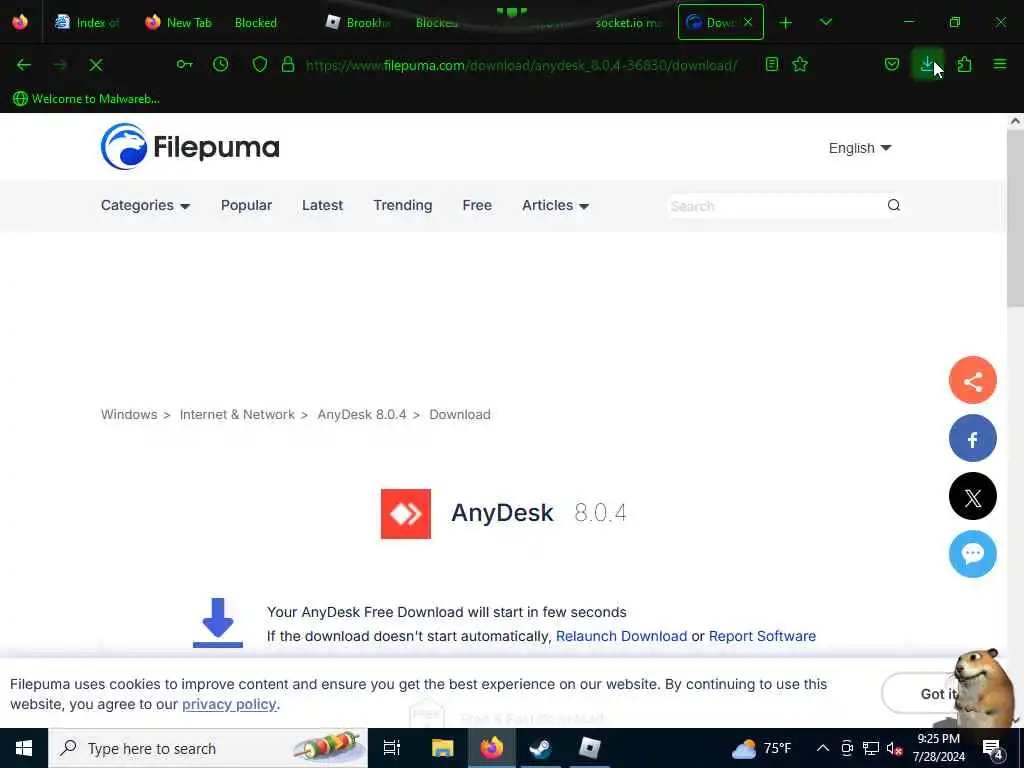Image resolution: width=1024 pixels, height=768 pixels.
Task: Click Report Software link
Action: point(762,636)
